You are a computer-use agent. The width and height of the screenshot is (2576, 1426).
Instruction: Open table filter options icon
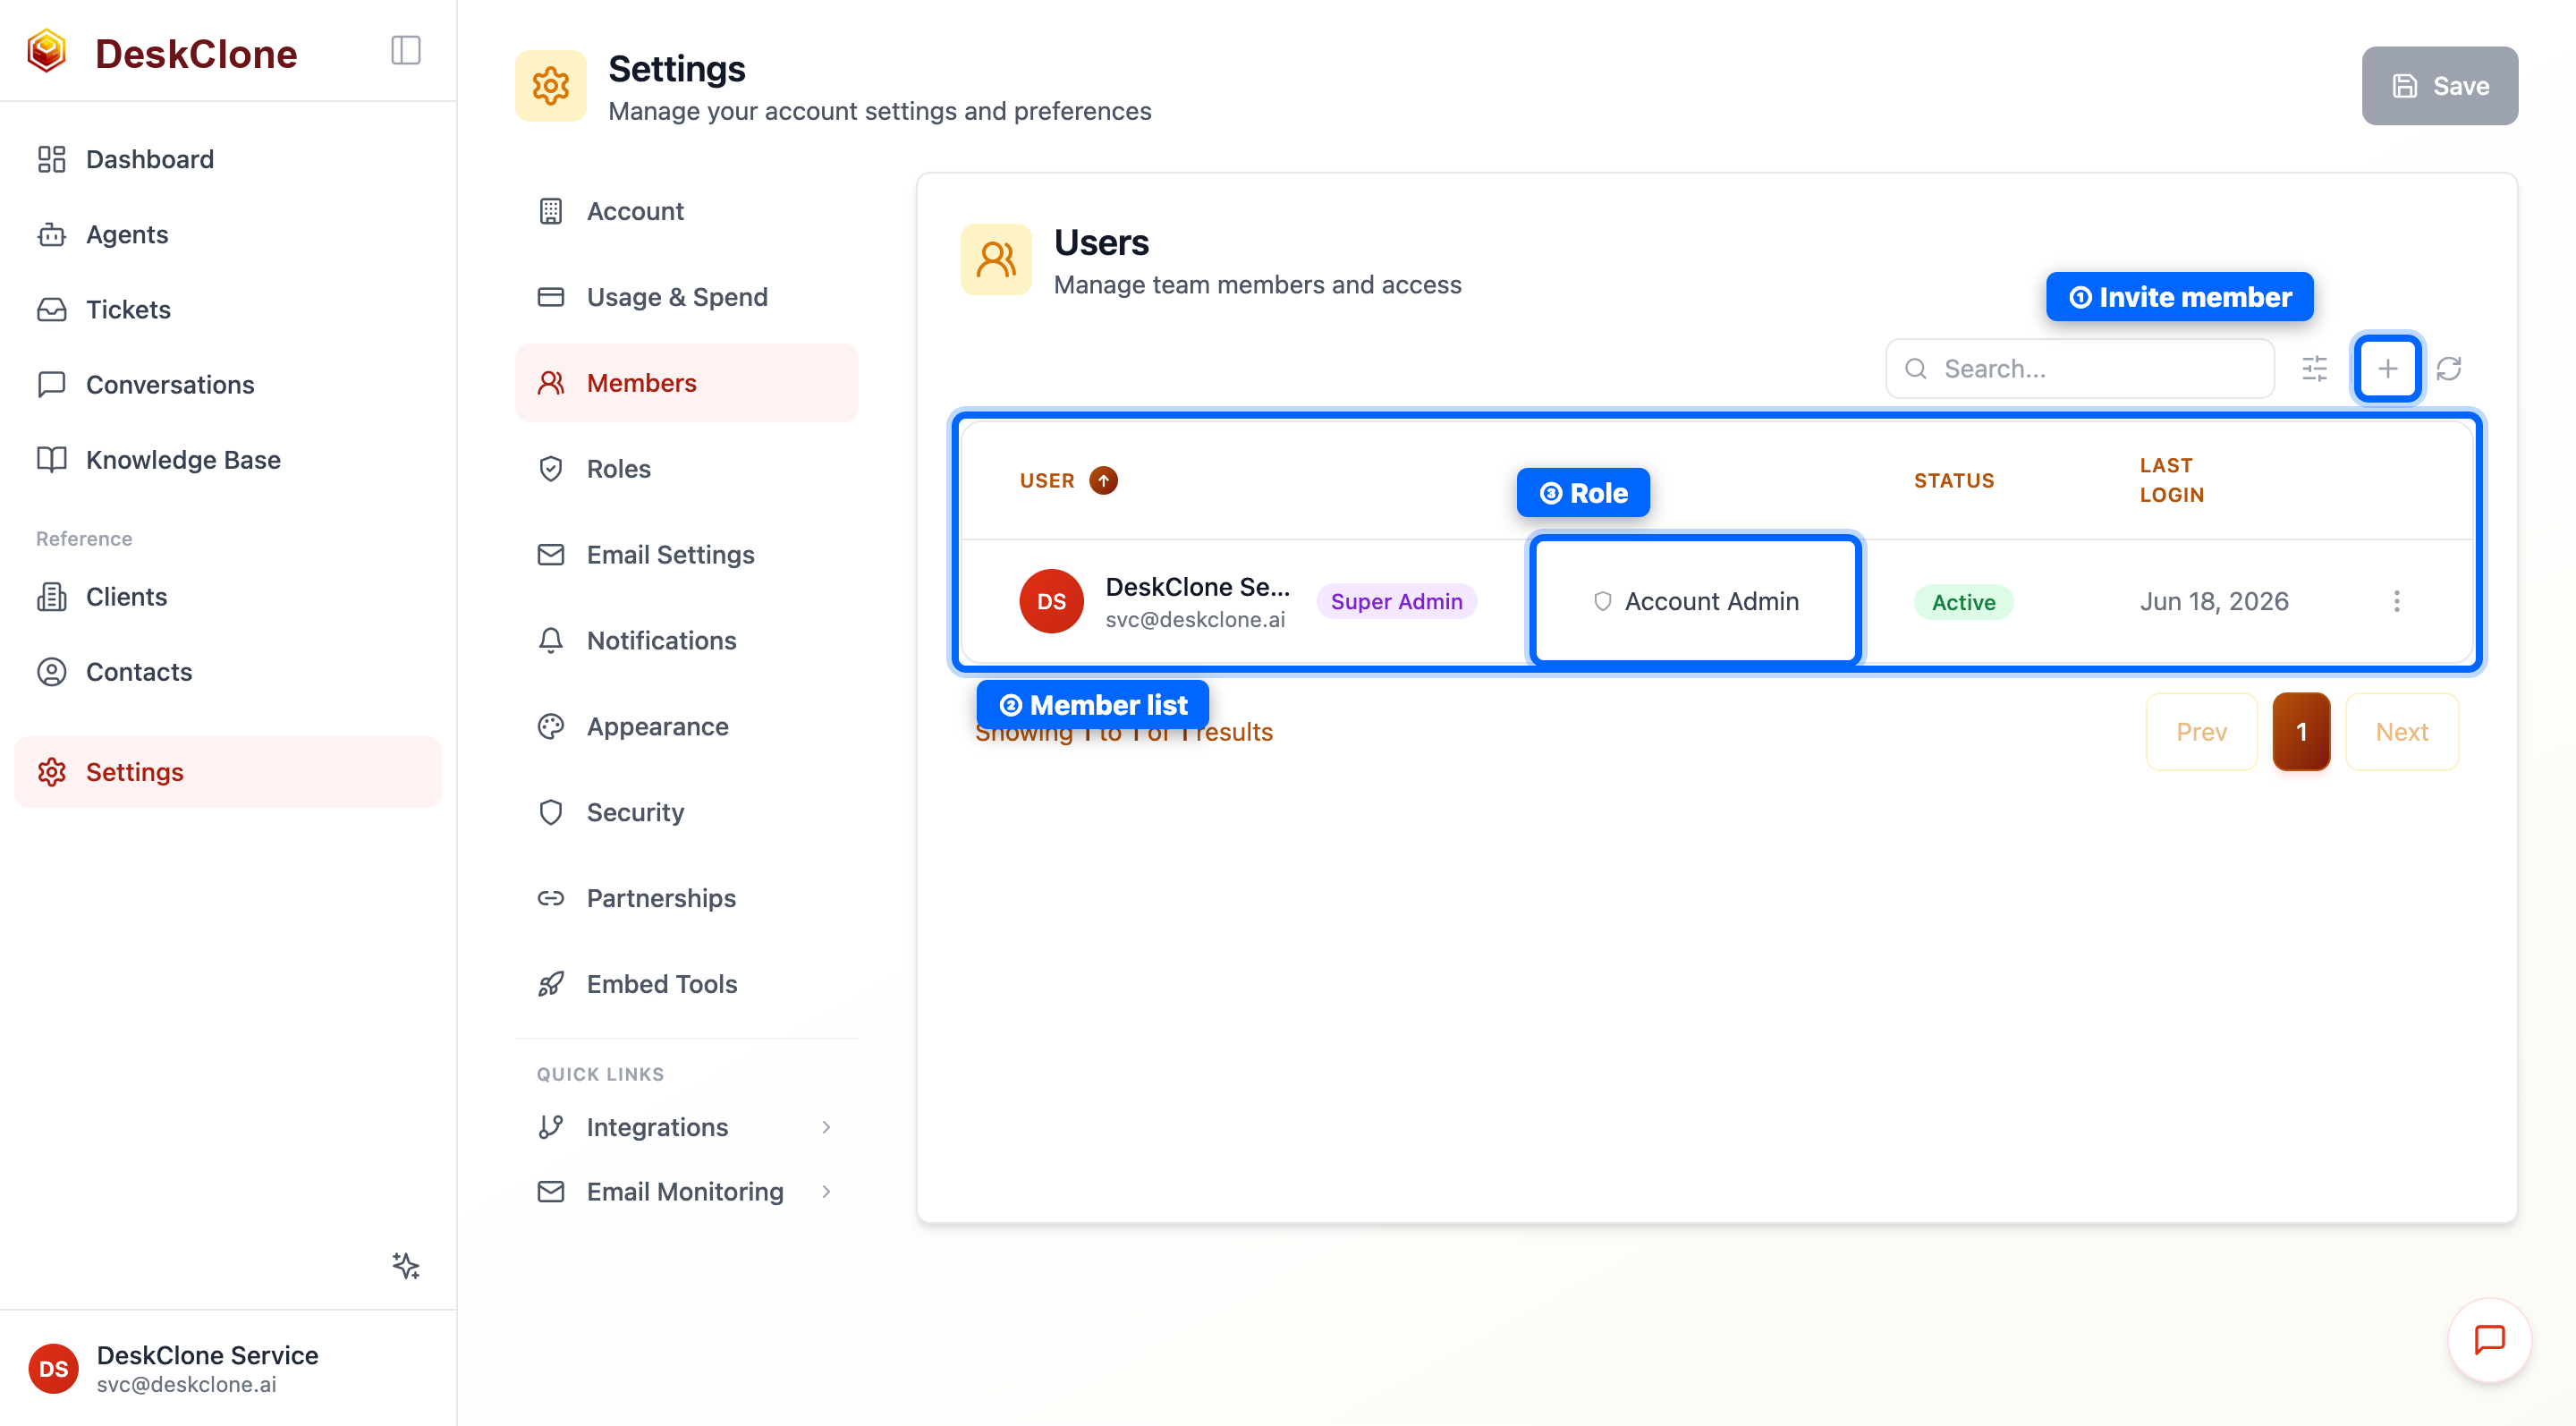(2314, 368)
